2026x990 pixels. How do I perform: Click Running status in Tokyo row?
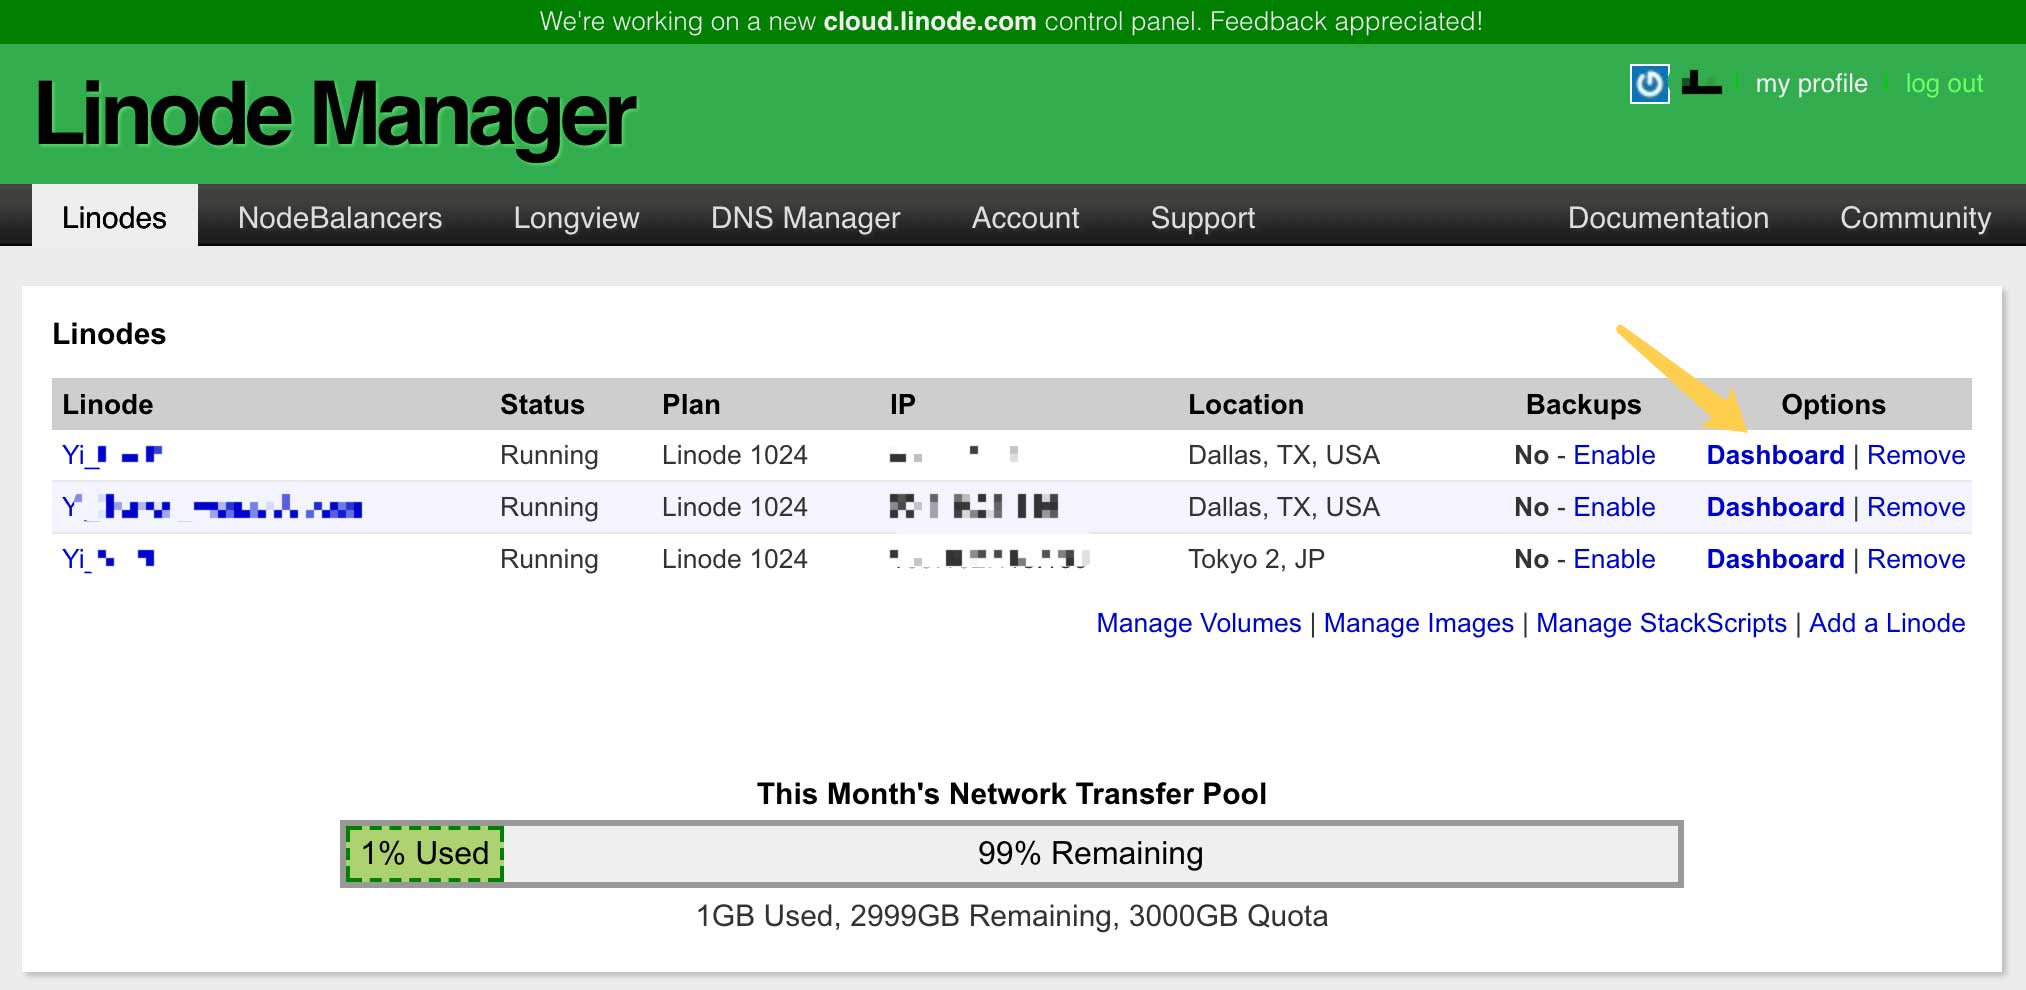click(549, 559)
